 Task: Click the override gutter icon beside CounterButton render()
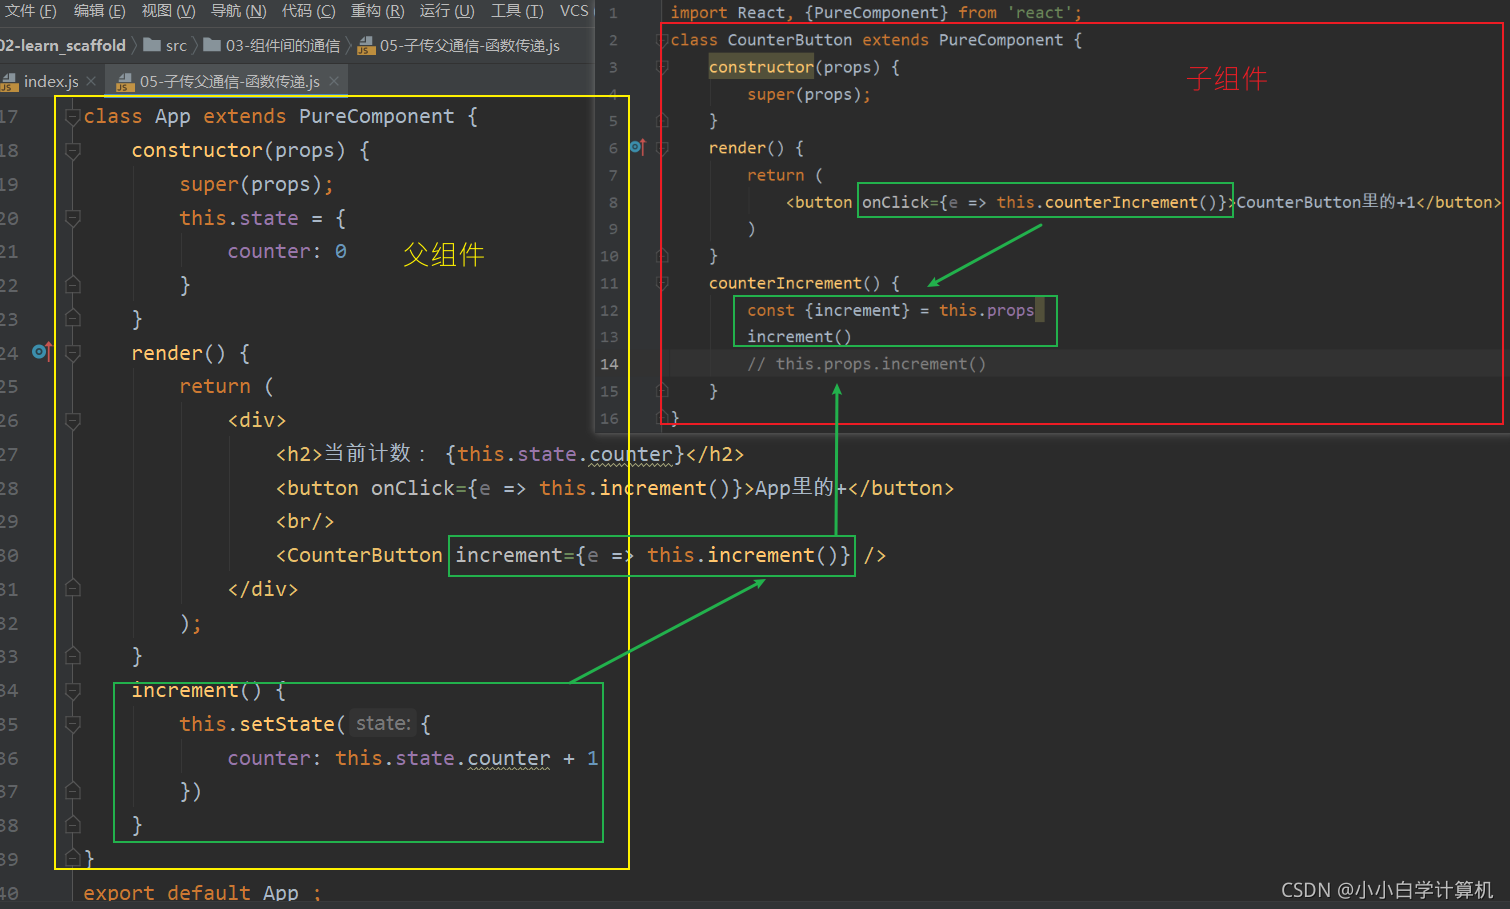click(x=638, y=147)
